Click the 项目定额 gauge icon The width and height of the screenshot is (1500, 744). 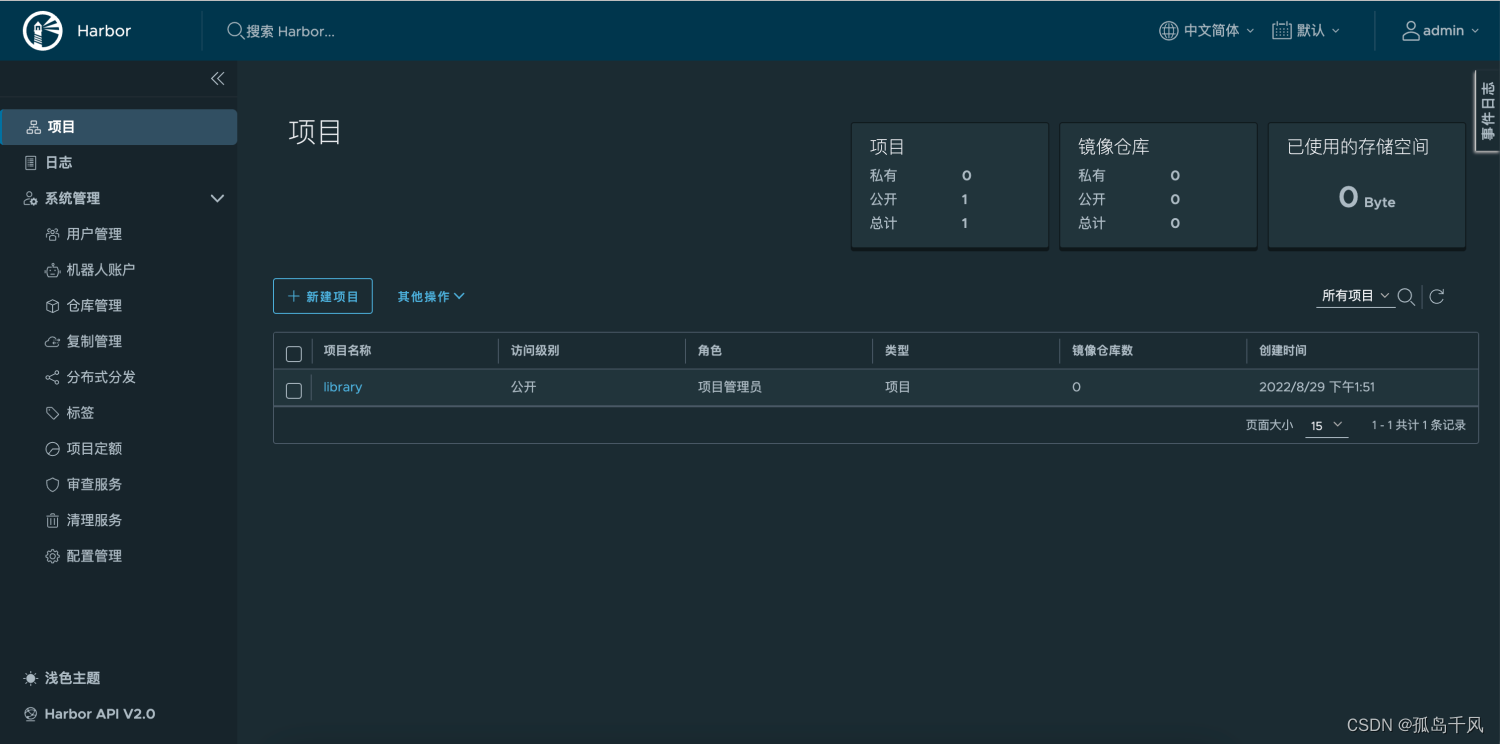tap(53, 449)
